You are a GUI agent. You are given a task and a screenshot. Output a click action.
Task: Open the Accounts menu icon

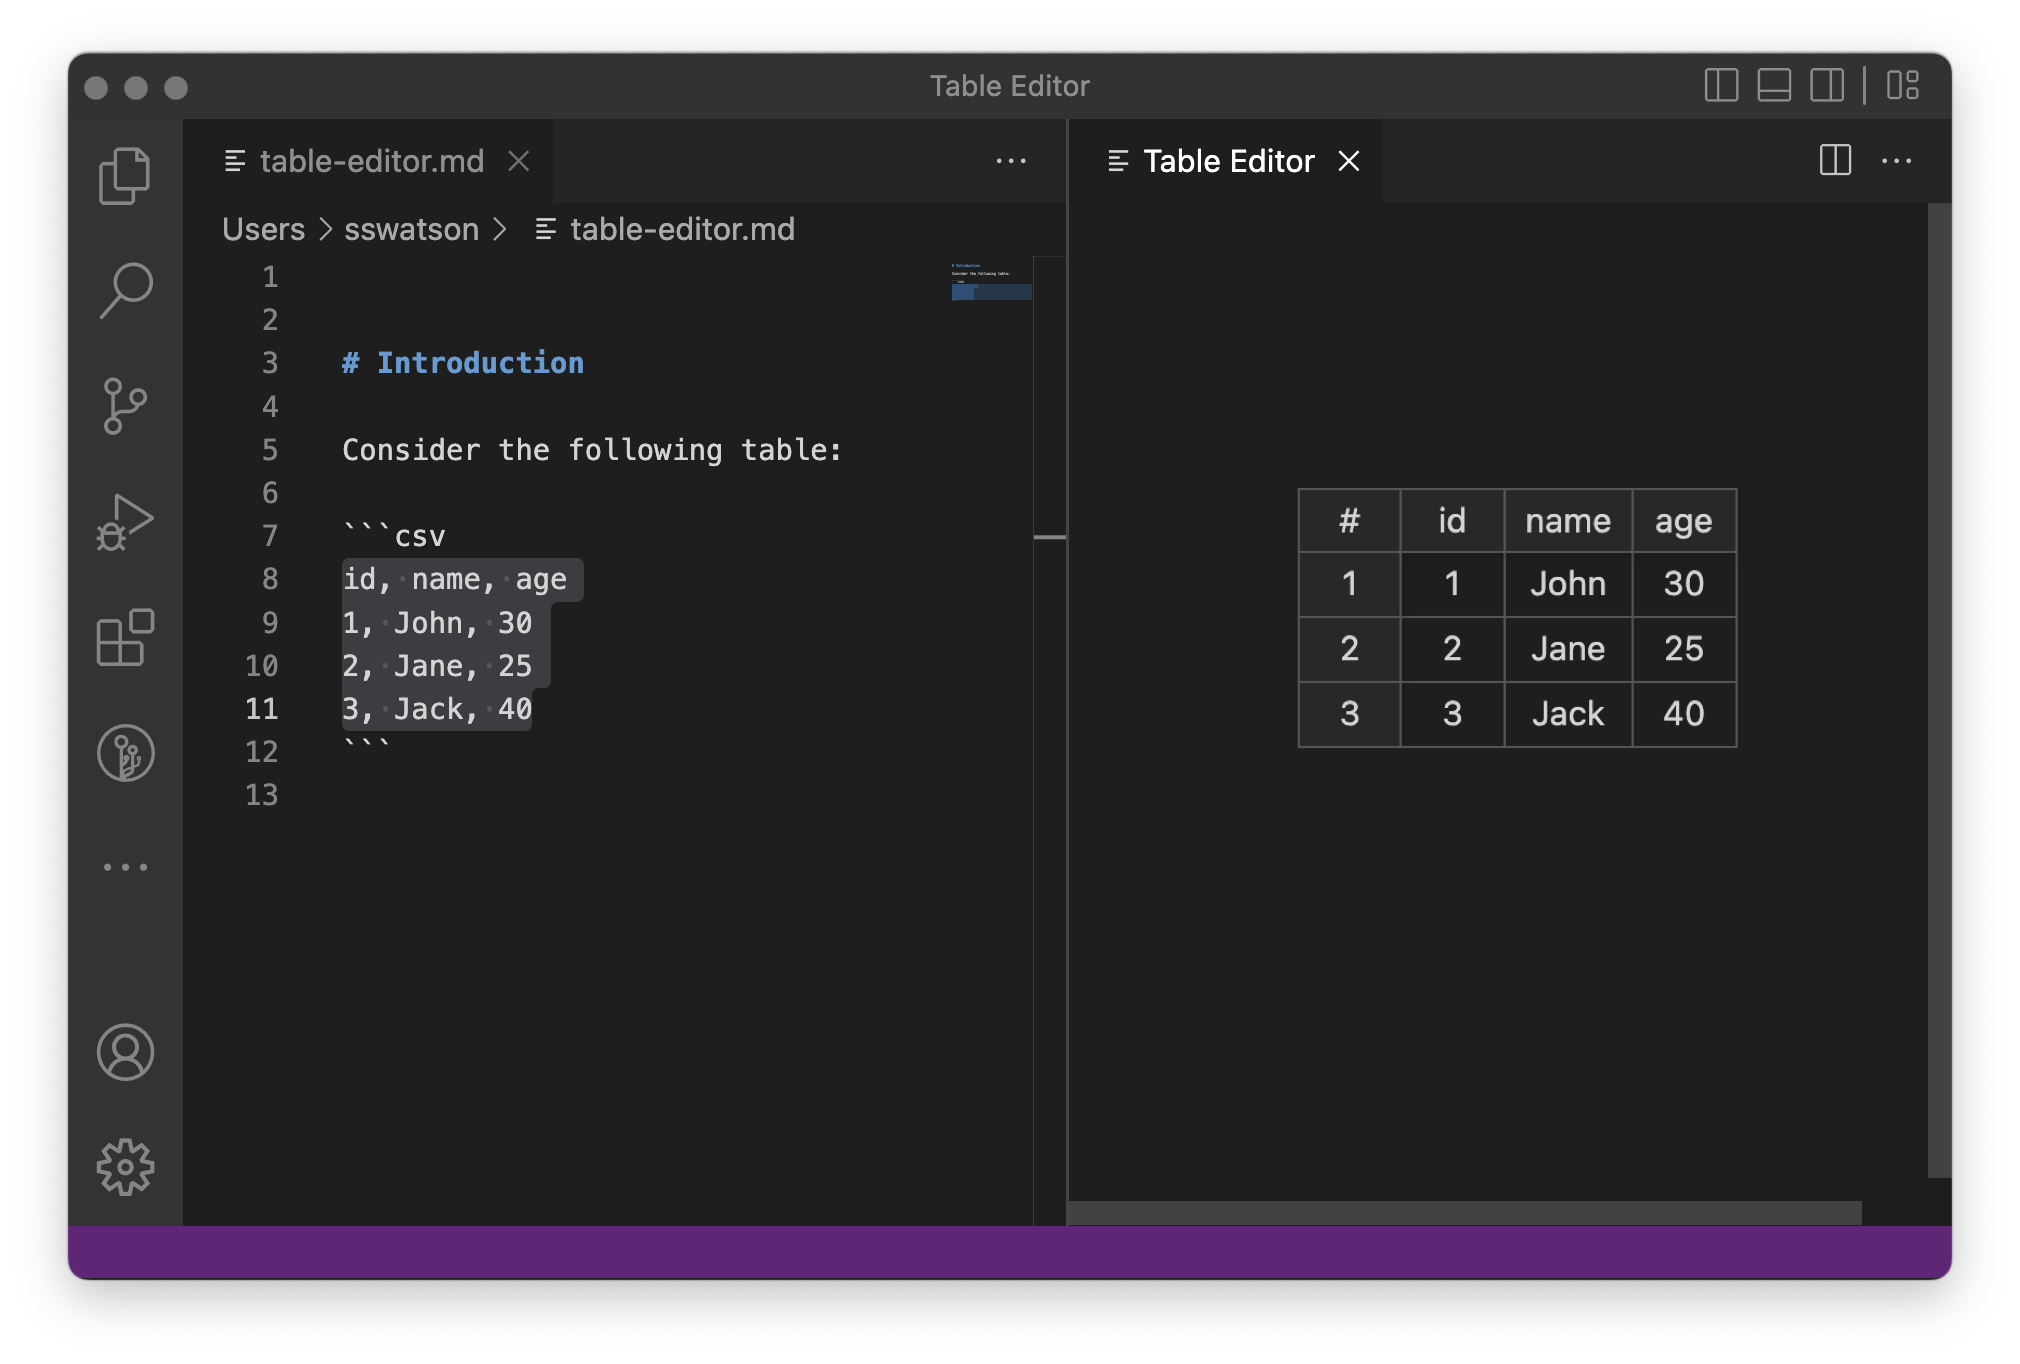(125, 1052)
